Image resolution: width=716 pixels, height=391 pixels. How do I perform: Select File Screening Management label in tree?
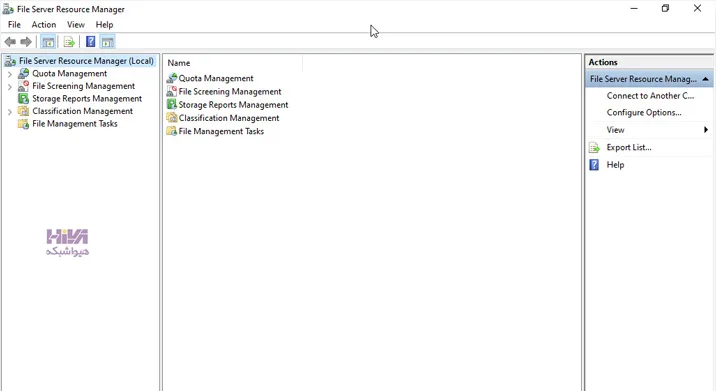tap(84, 86)
